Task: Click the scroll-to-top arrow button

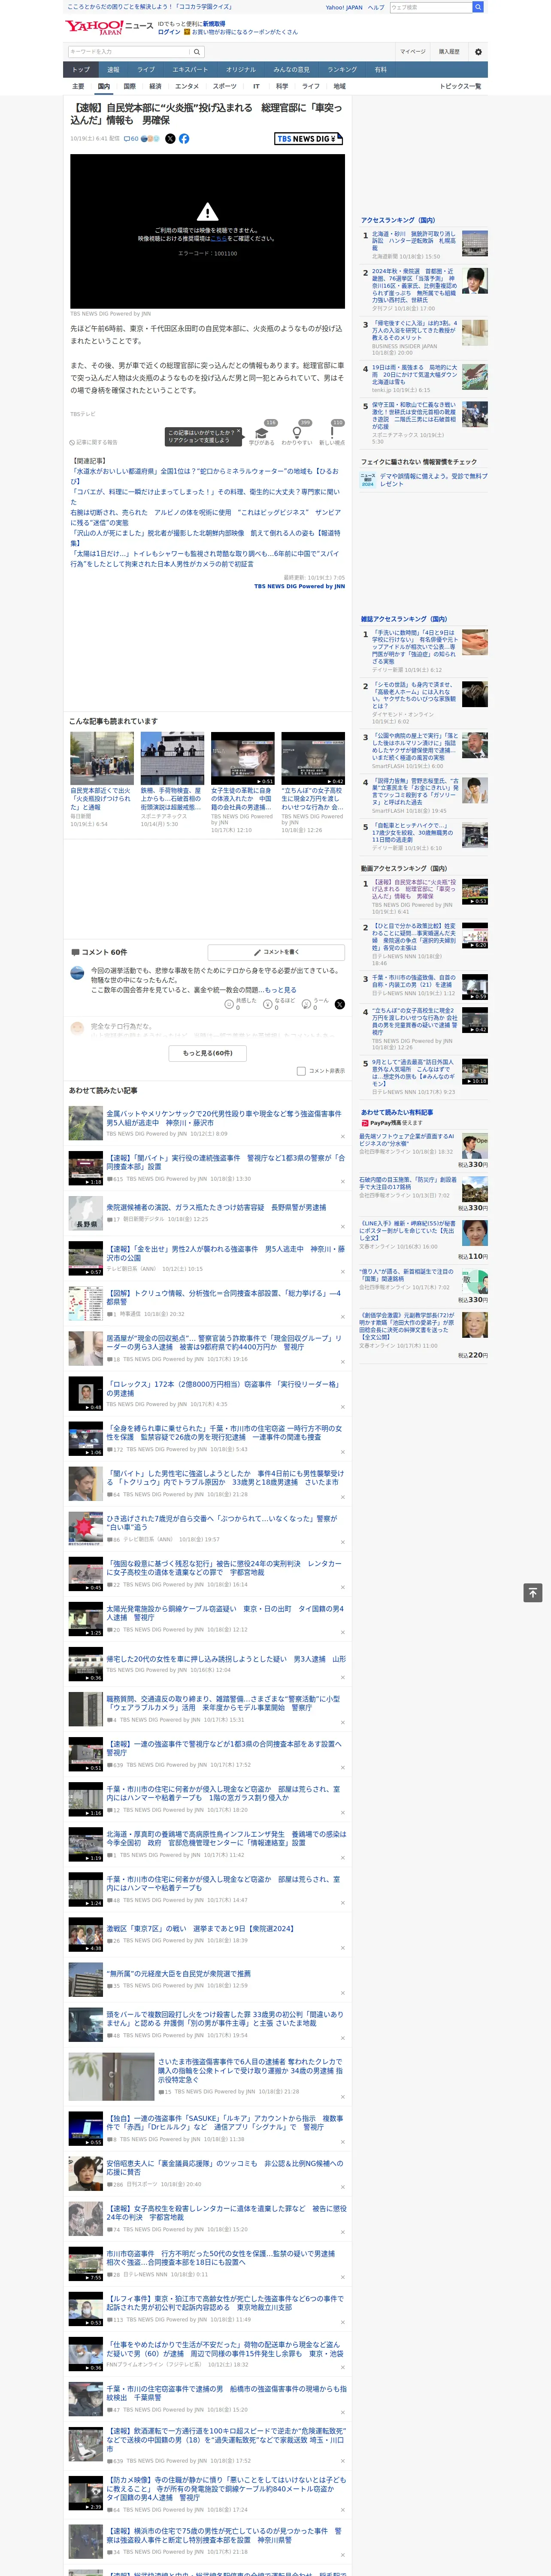Action: pos(533,1592)
